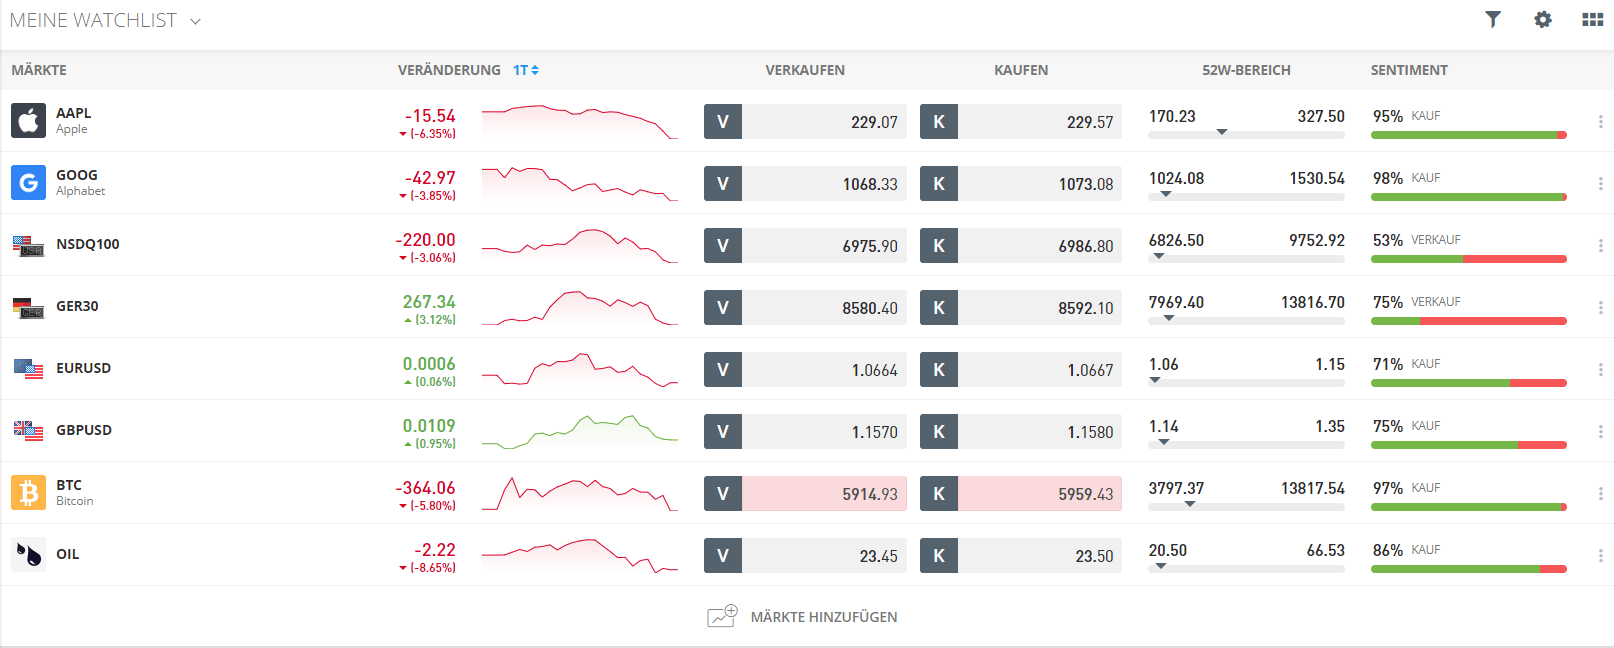Sort by Märkte column header
This screenshot has height=648, width=1614.
tap(39, 70)
